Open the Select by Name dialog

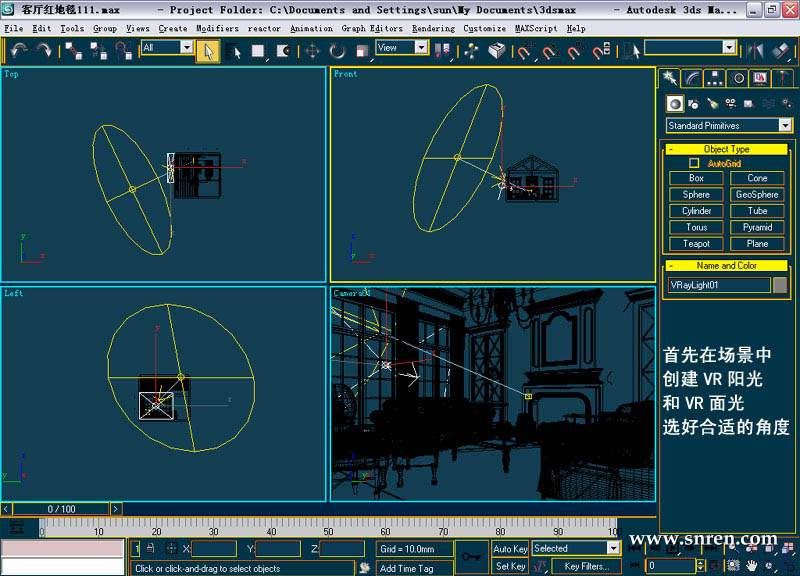click(234, 51)
